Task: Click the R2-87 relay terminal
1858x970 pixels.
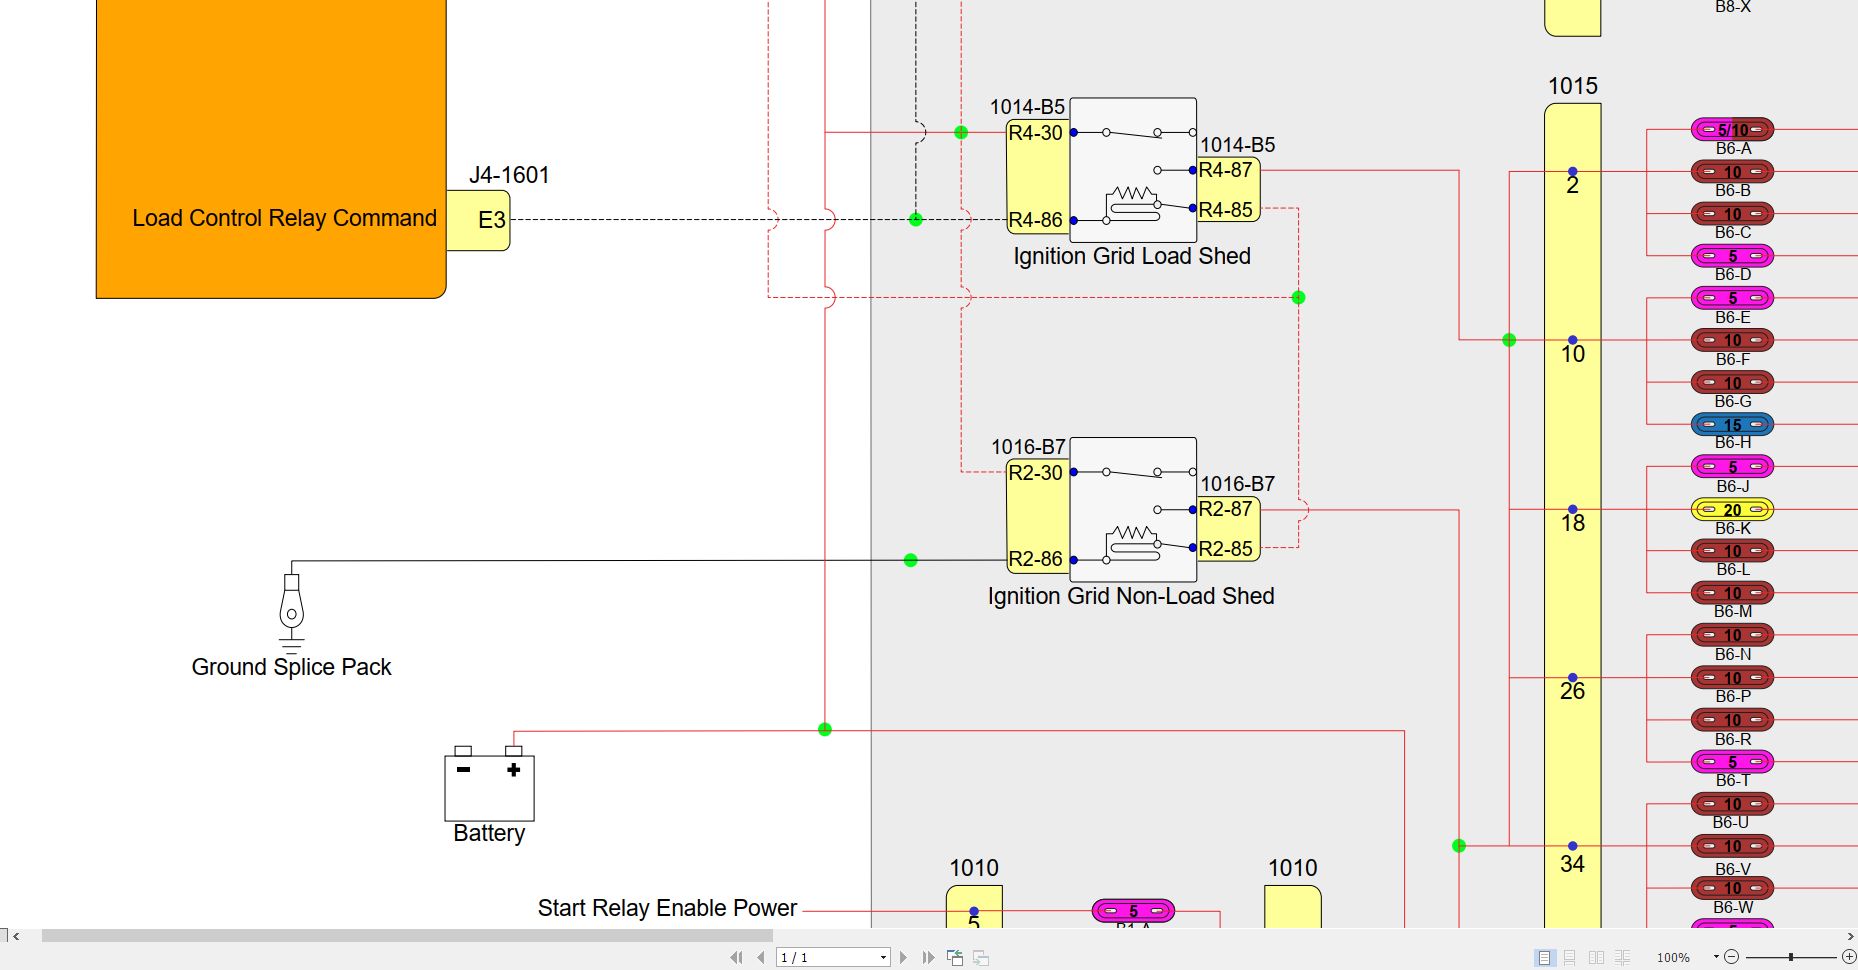Action: click(1226, 509)
